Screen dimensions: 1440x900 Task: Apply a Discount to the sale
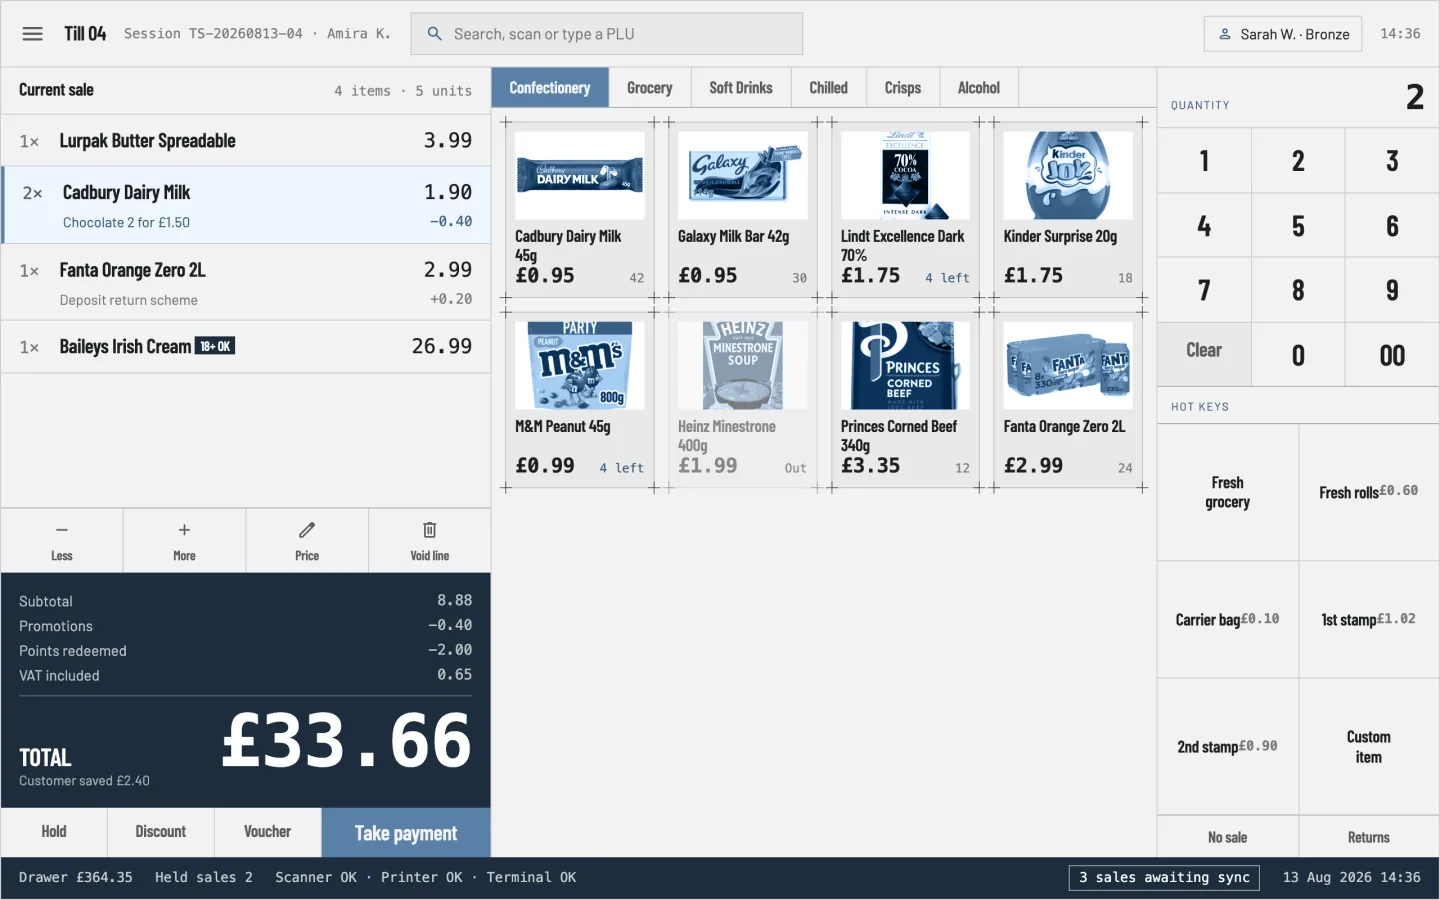click(161, 832)
